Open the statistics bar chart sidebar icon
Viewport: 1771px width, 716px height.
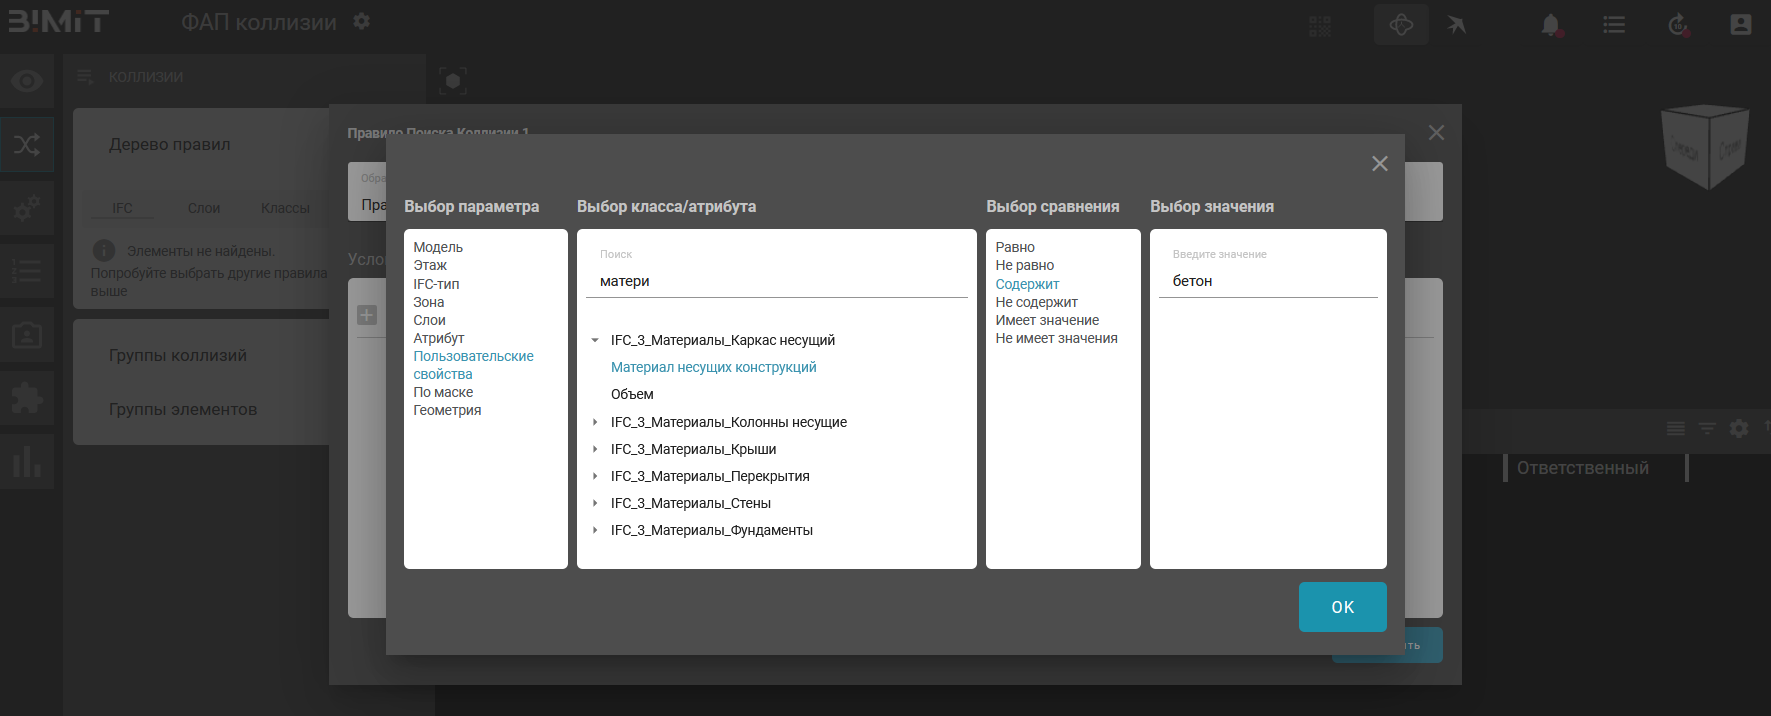pos(27,462)
